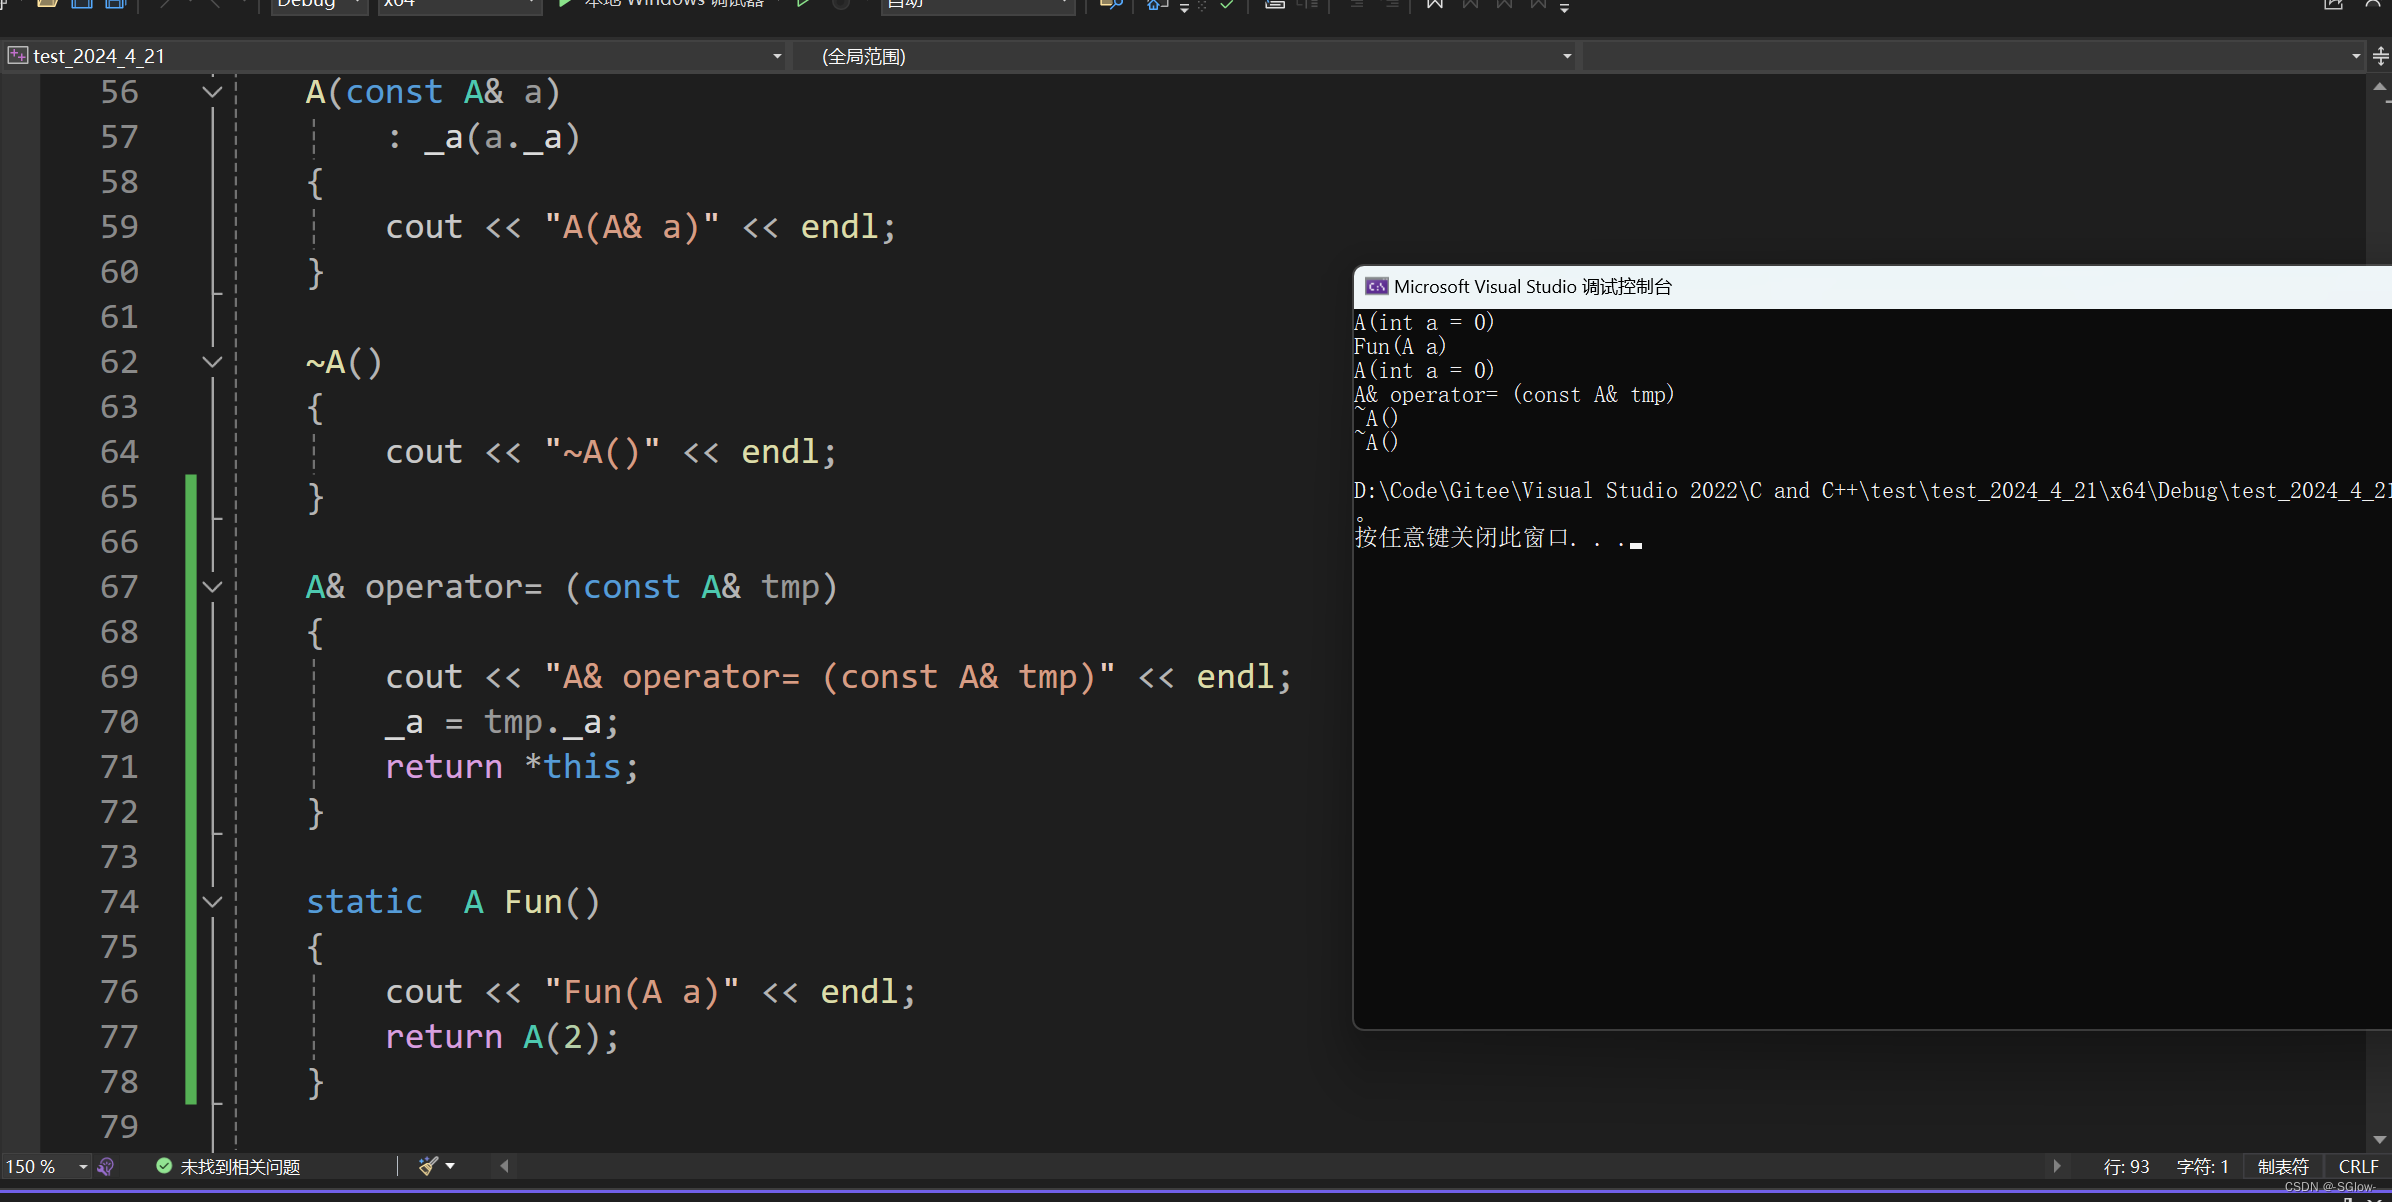
Task: Click the vertical scrollbar down arrow
Action: pos(2379,1140)
